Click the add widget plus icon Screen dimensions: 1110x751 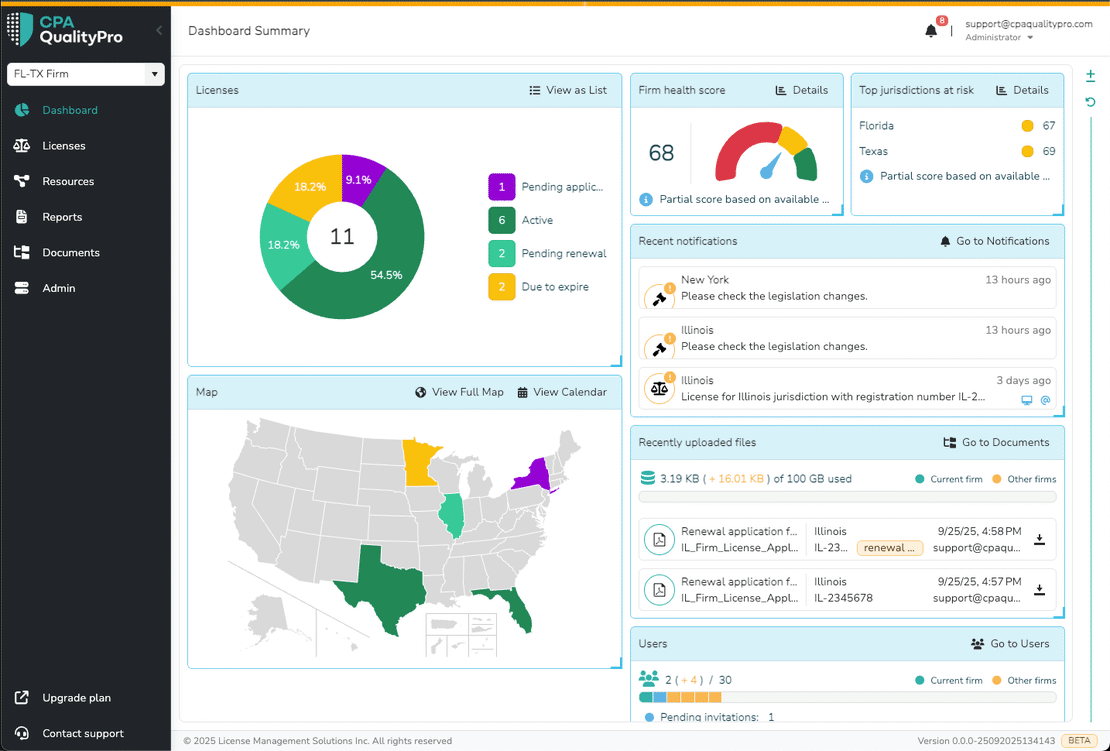[x=1091, y=76]
